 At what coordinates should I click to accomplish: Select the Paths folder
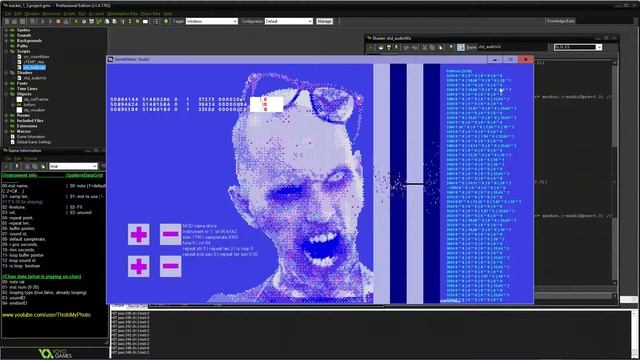[x=22, y=46]
